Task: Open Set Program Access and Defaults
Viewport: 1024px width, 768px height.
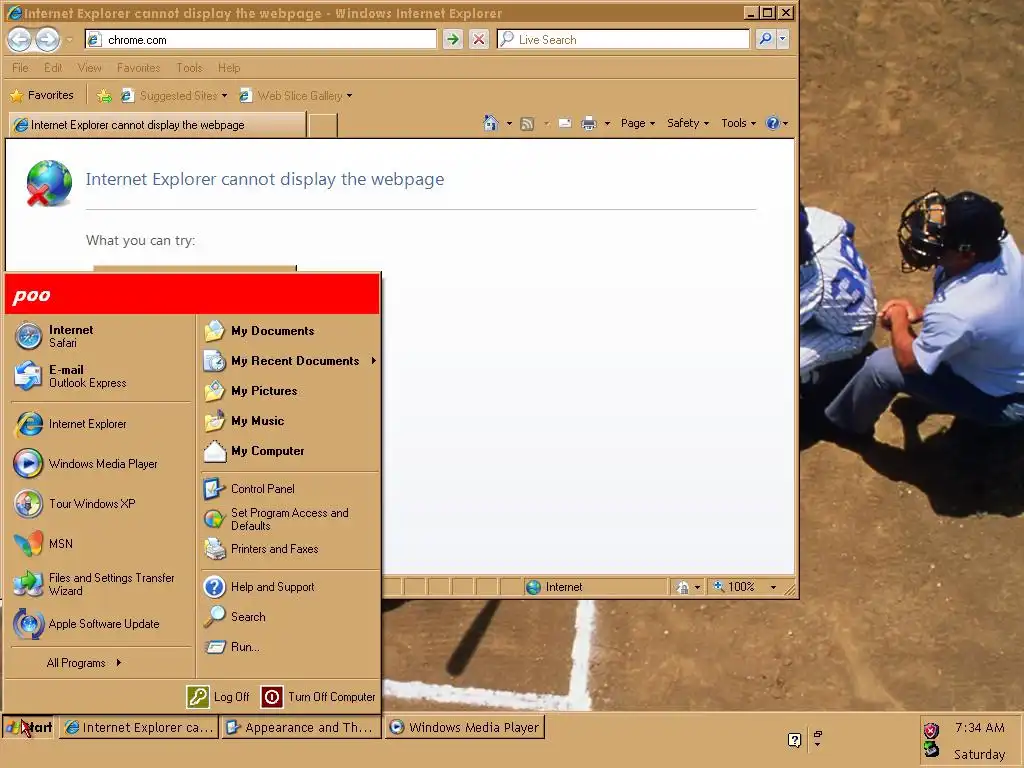Action: (x=290, y=519)
